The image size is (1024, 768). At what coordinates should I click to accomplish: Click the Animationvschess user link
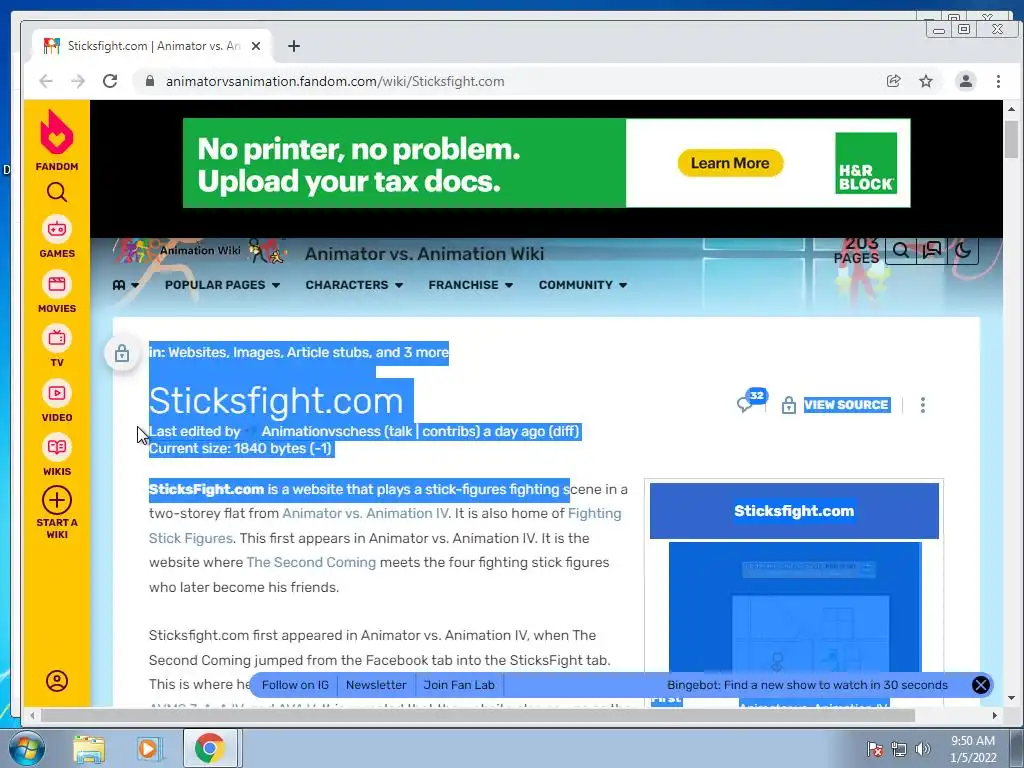click(x=321, y=432)
